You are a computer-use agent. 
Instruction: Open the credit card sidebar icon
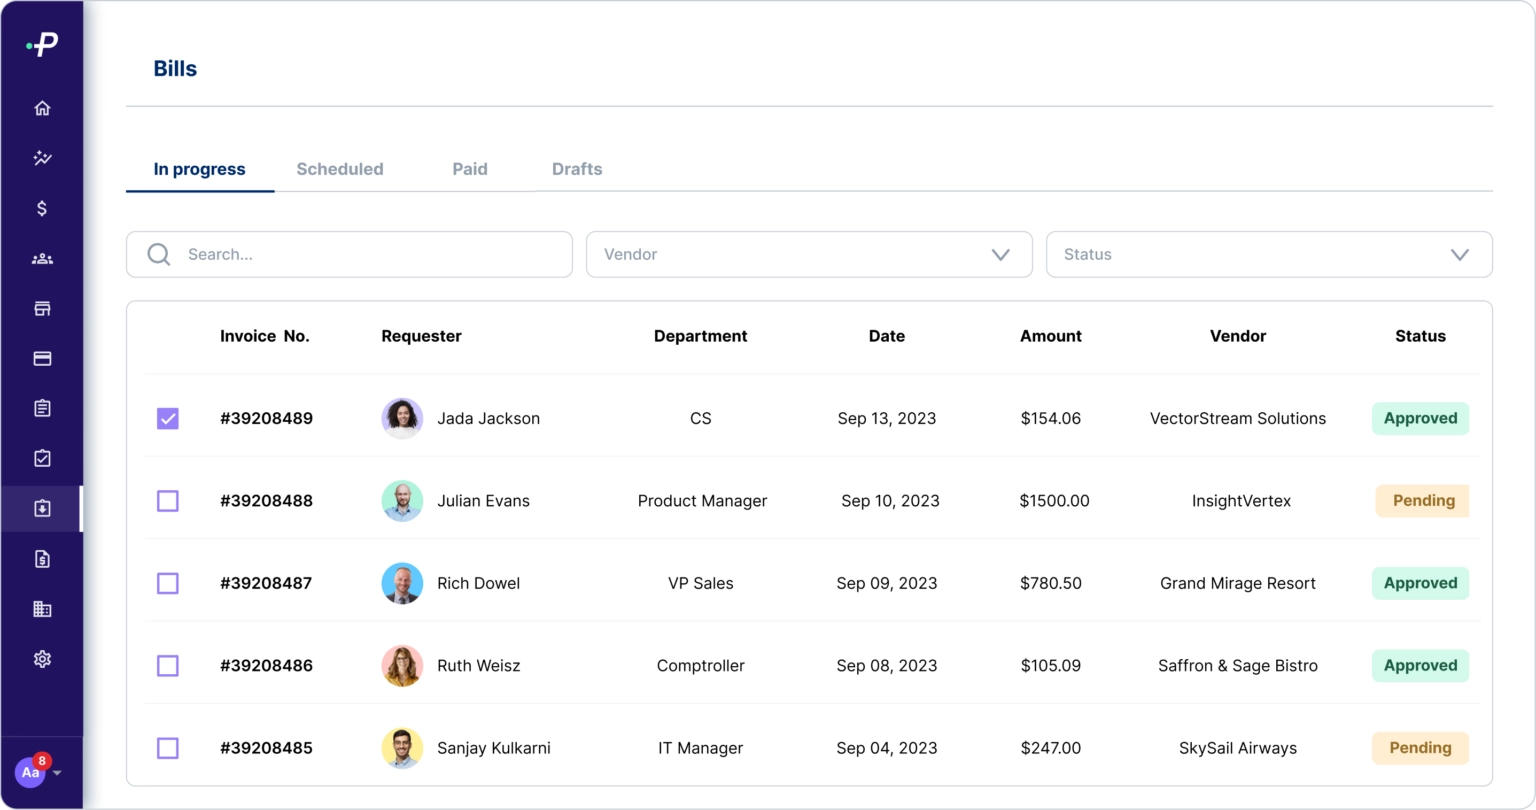coord(42,359)
